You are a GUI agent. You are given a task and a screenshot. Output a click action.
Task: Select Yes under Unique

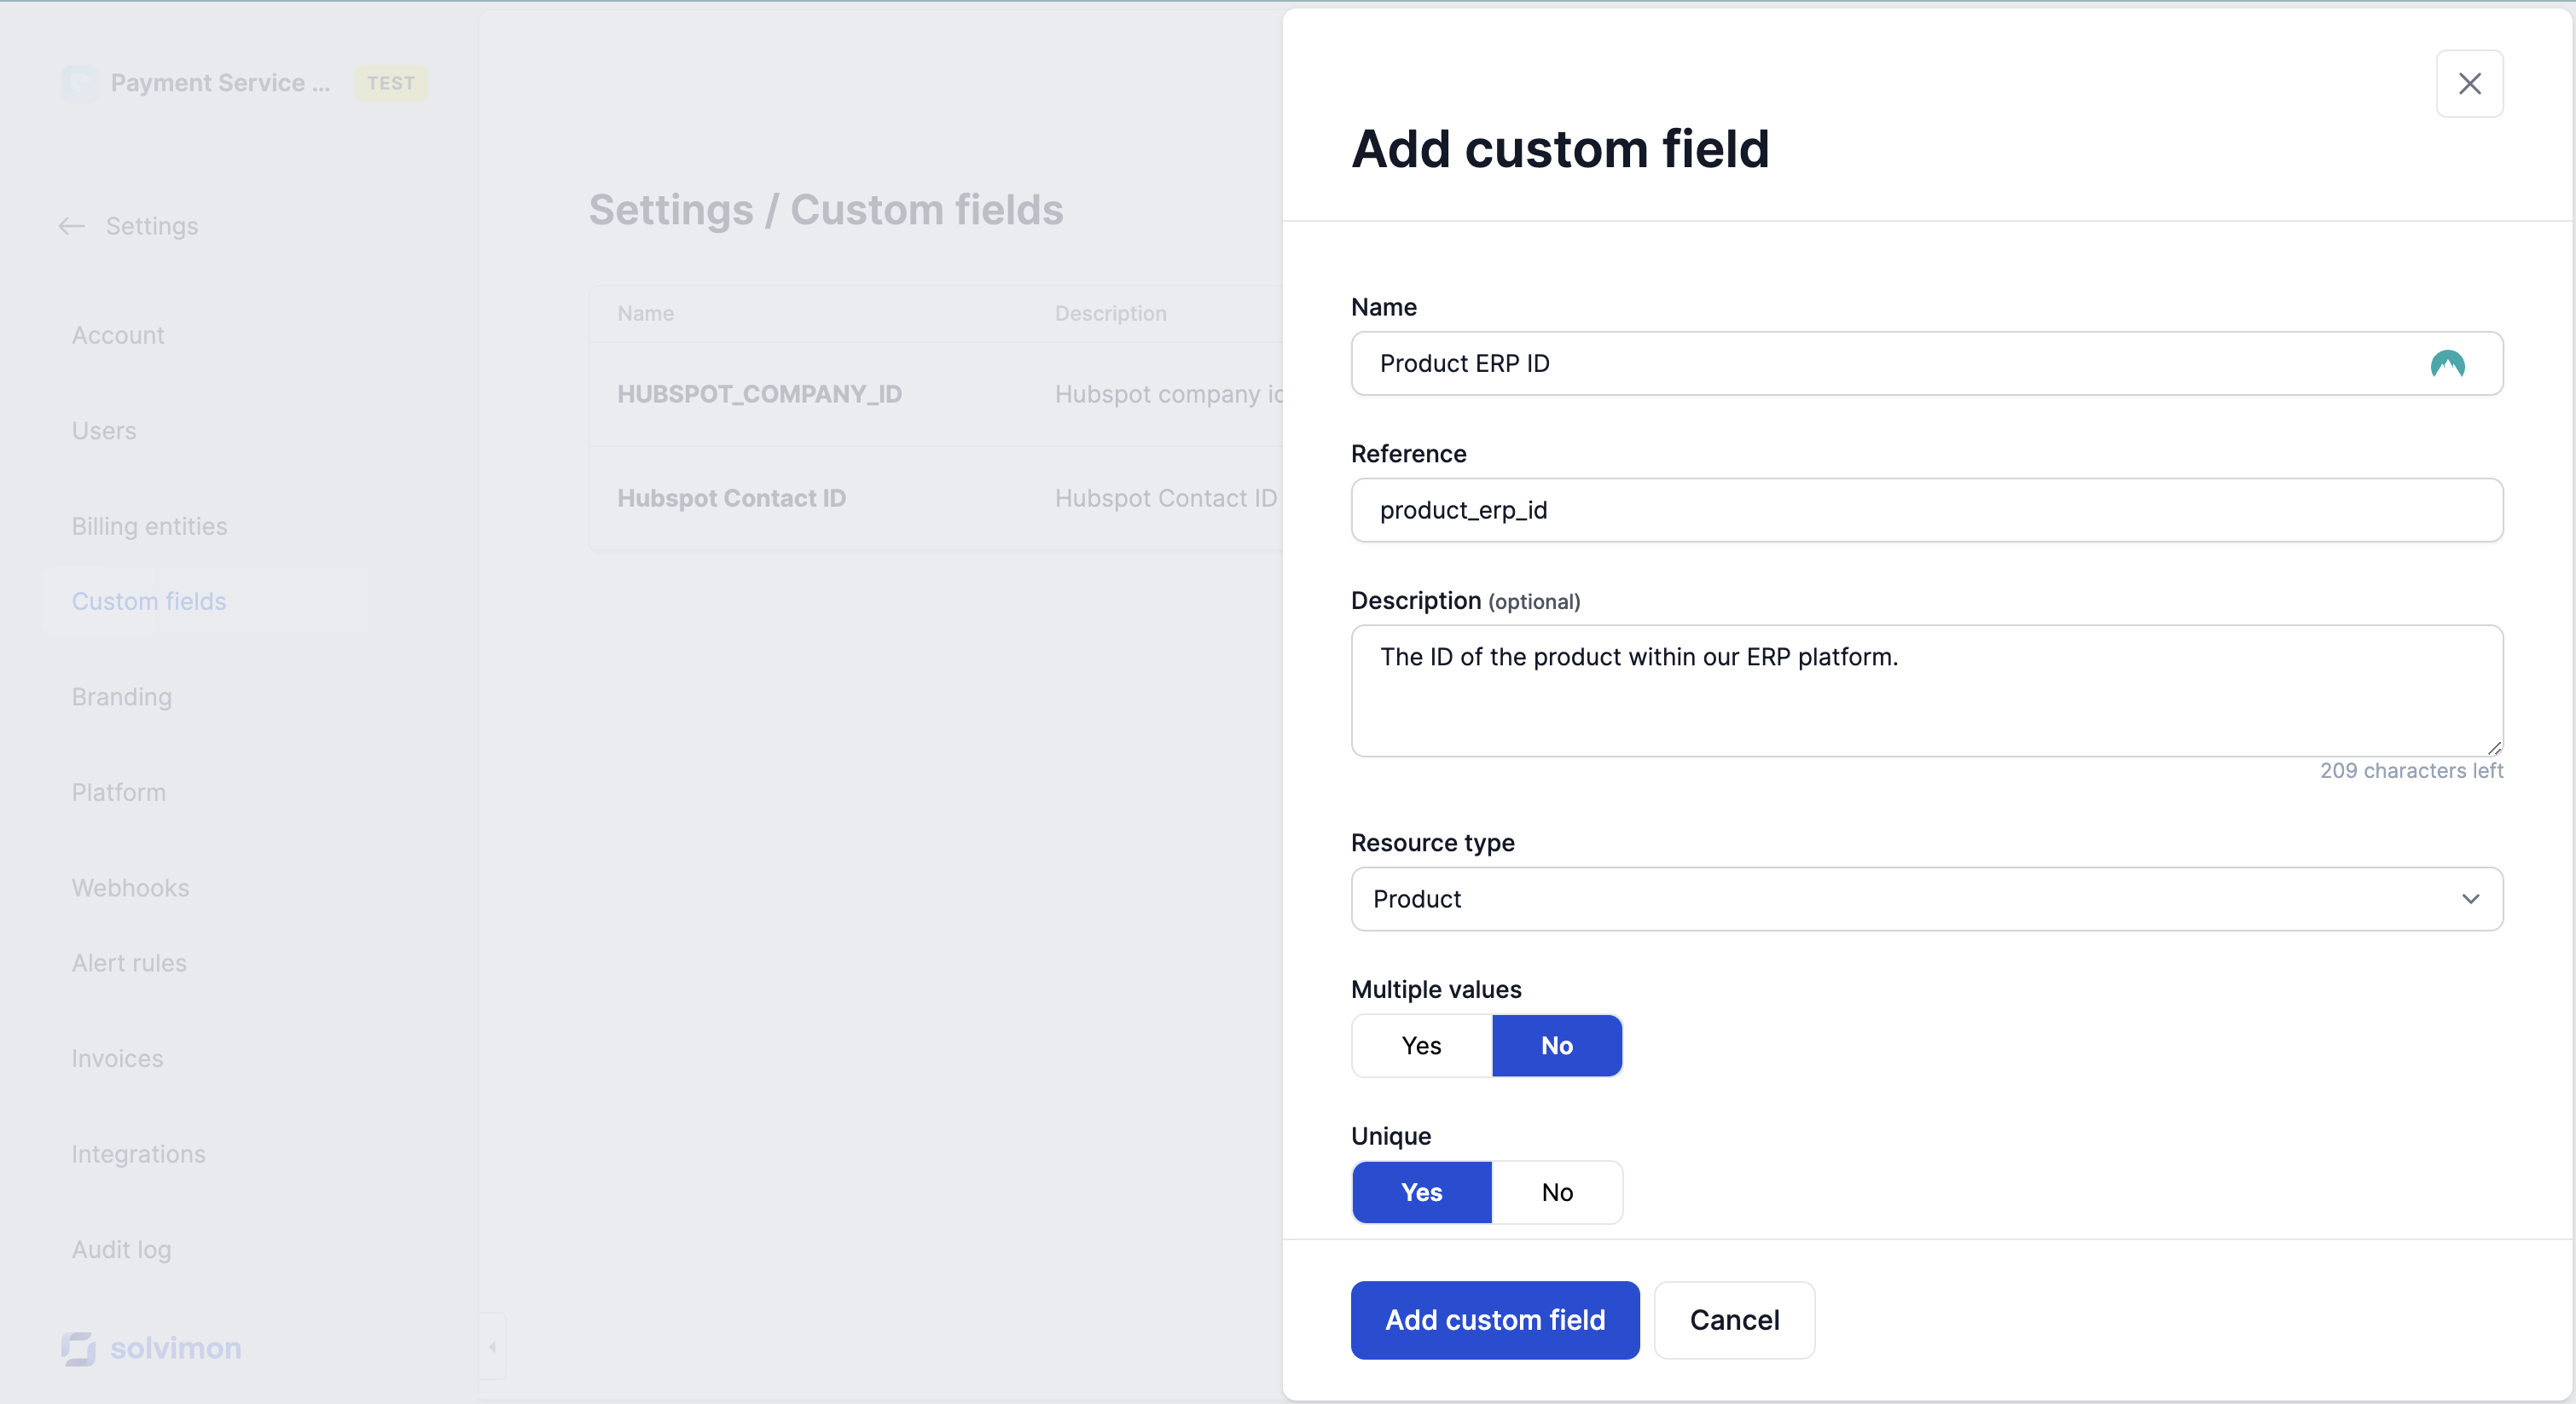[1420, 1192]
